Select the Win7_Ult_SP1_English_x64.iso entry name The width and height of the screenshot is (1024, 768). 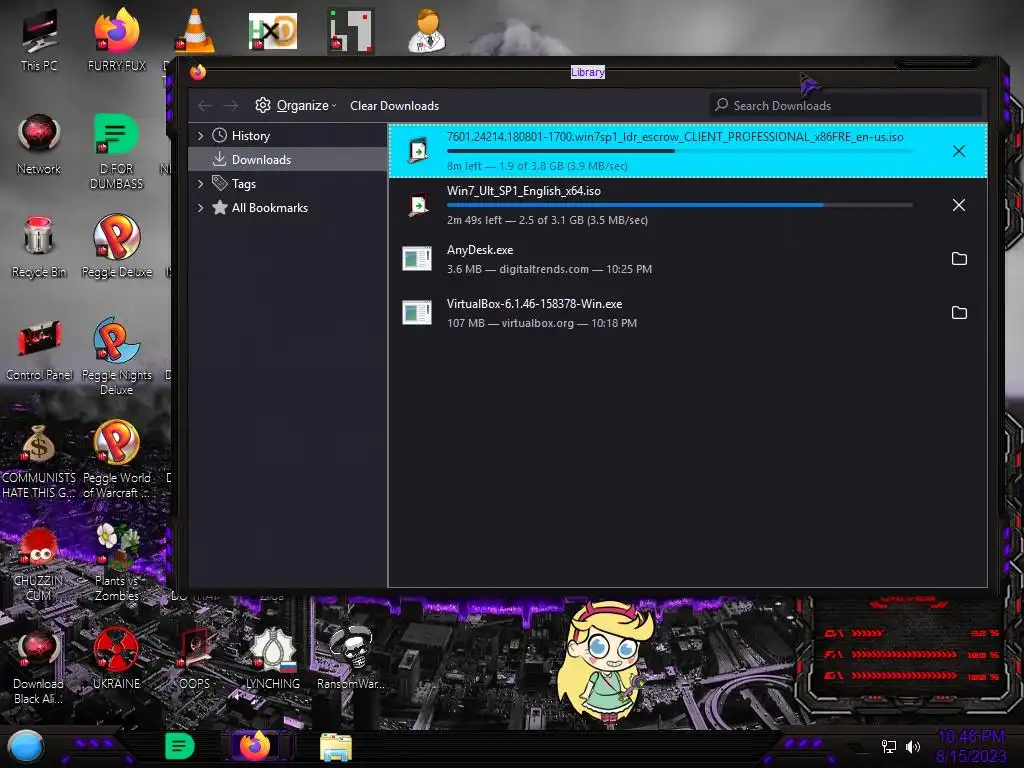click(x=524, y=191)
